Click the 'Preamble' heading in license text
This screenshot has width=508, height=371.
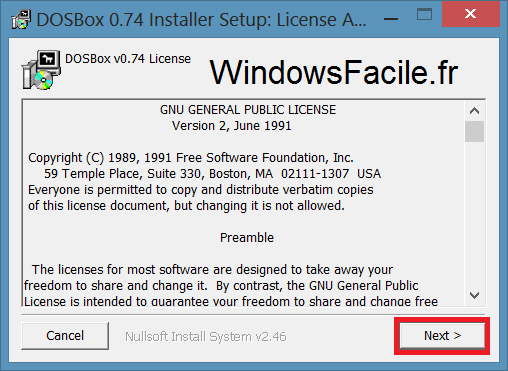[247, 238]
